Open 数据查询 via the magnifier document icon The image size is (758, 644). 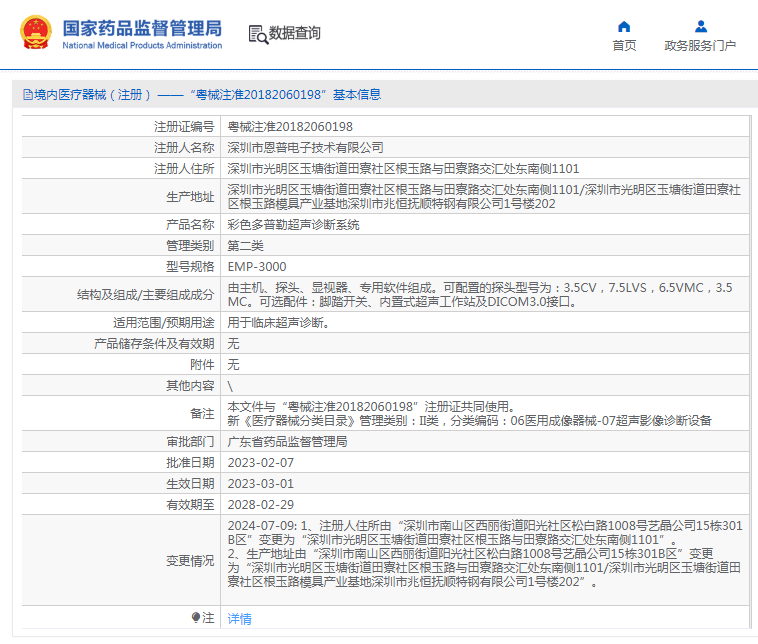pyautogui.click(x=258, y=34)
